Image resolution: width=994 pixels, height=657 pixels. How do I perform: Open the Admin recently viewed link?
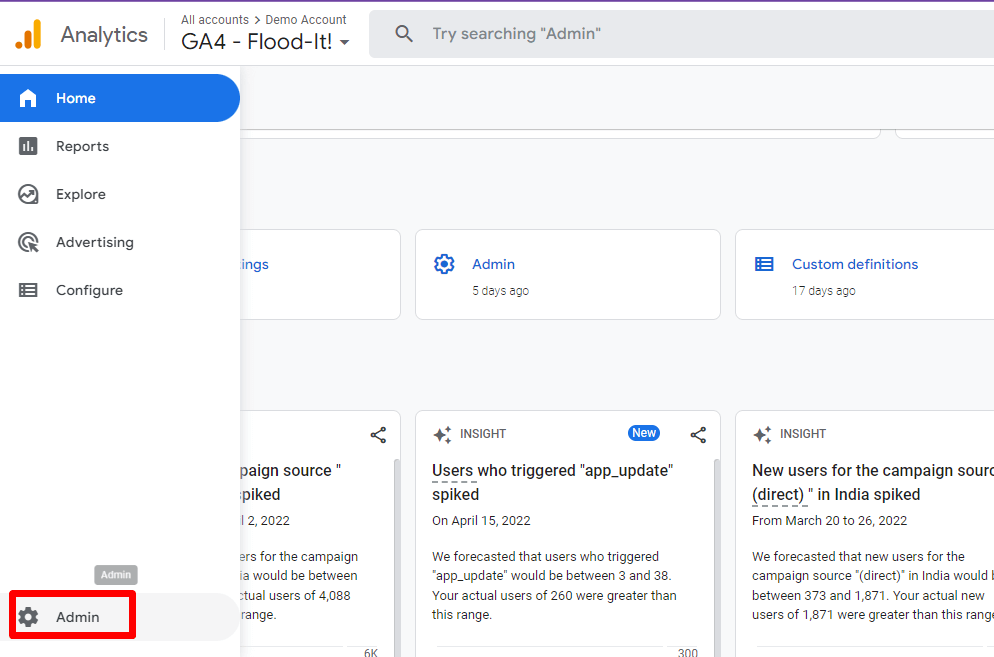coord(493,264)
